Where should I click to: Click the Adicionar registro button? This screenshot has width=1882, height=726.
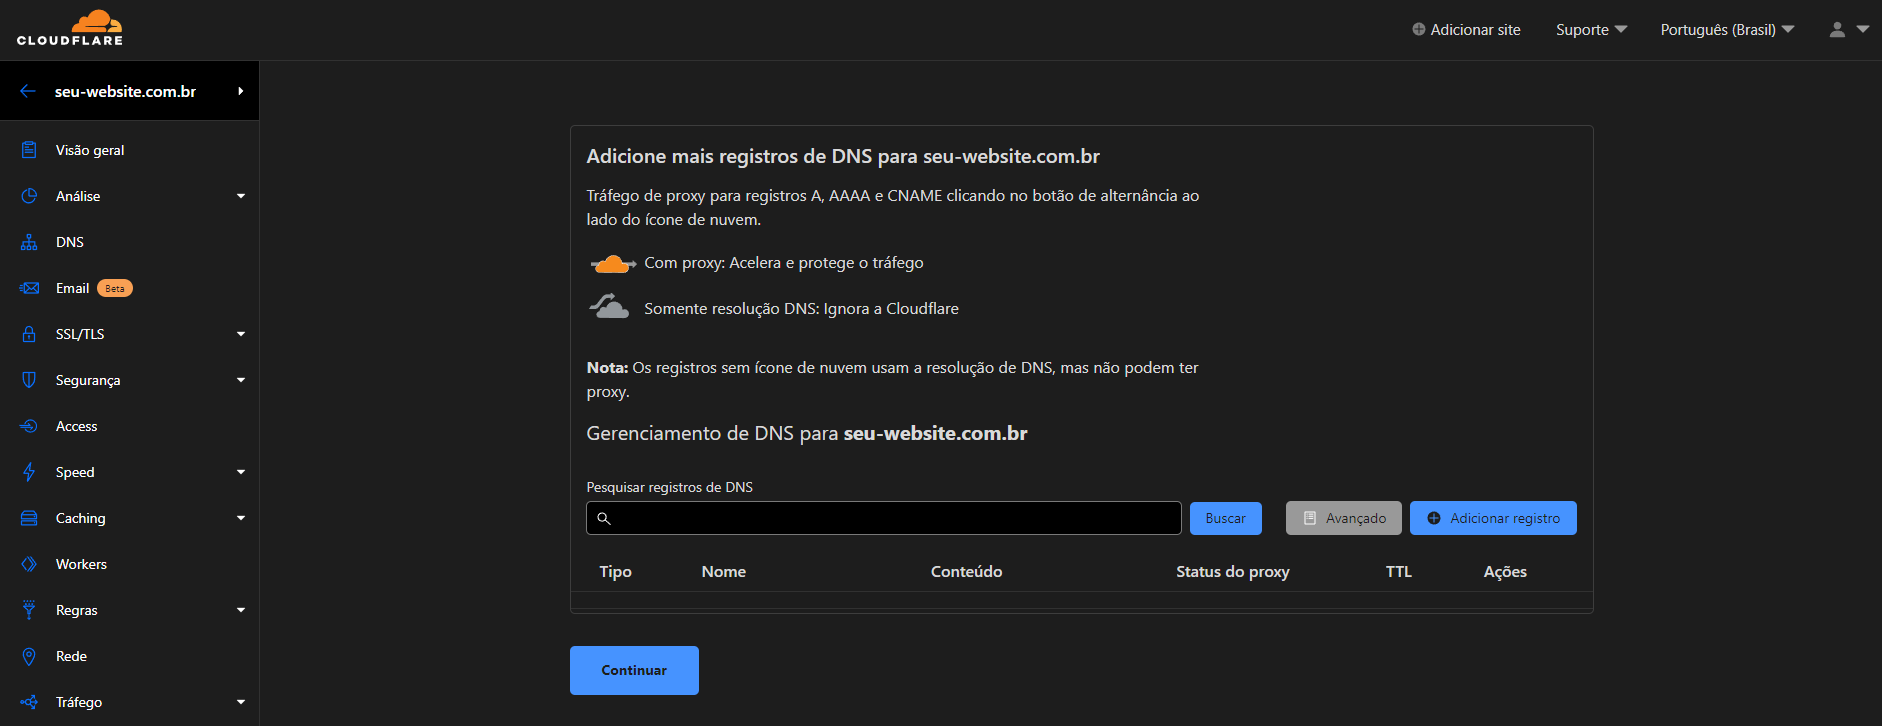tap(1493, 518)
